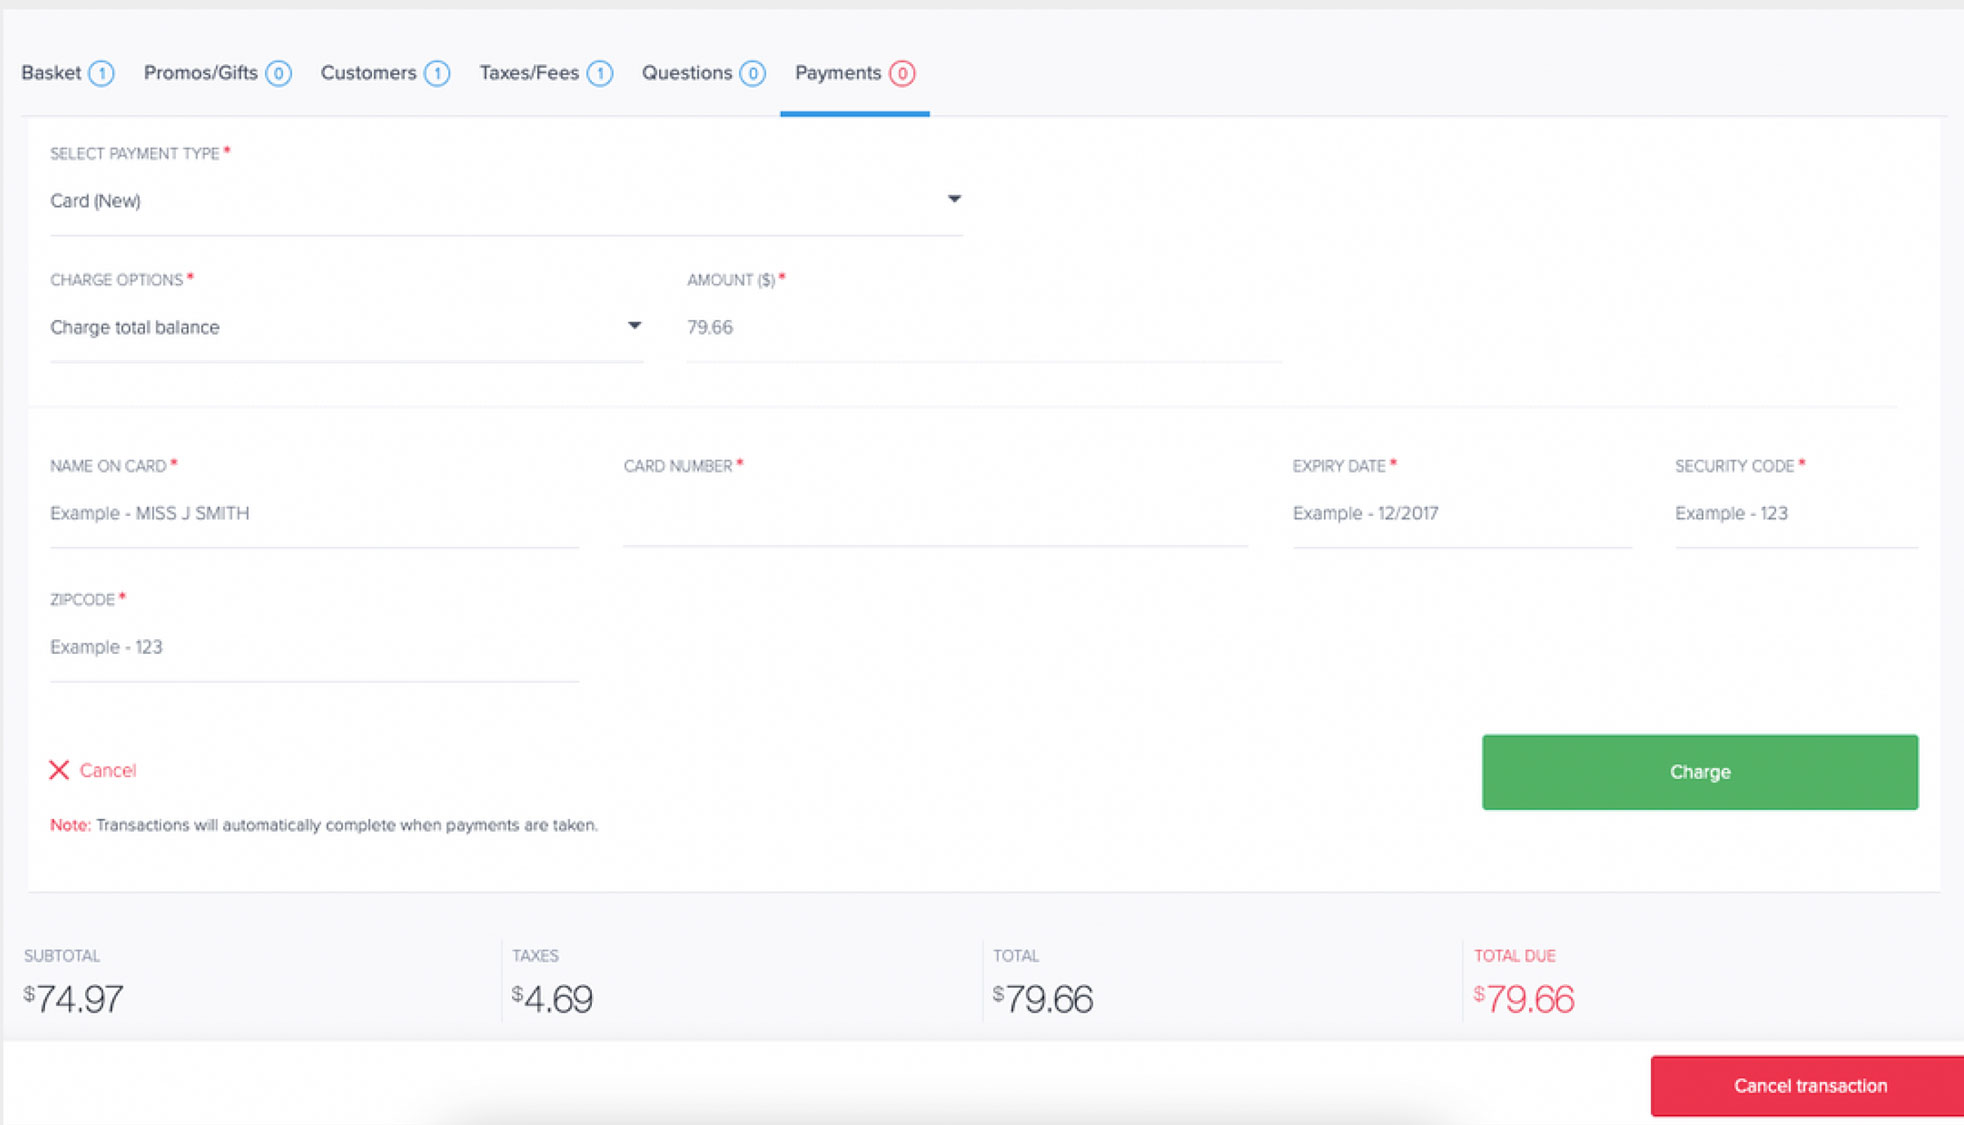Click the red X cancel icon
This screenshot has height=1125, width=1964.
[59, 770]
